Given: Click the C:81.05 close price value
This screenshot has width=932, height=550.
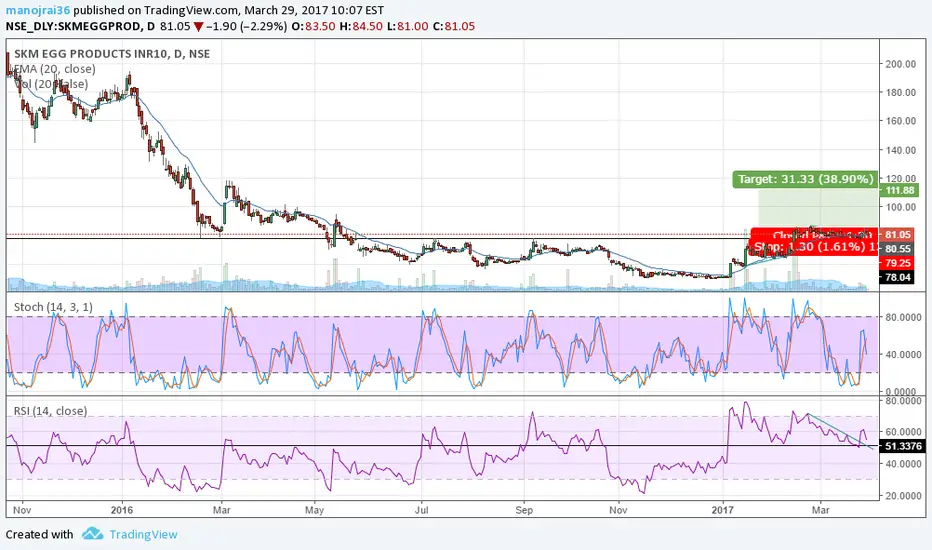Looking at the screenshot, I should pos(454,26).
